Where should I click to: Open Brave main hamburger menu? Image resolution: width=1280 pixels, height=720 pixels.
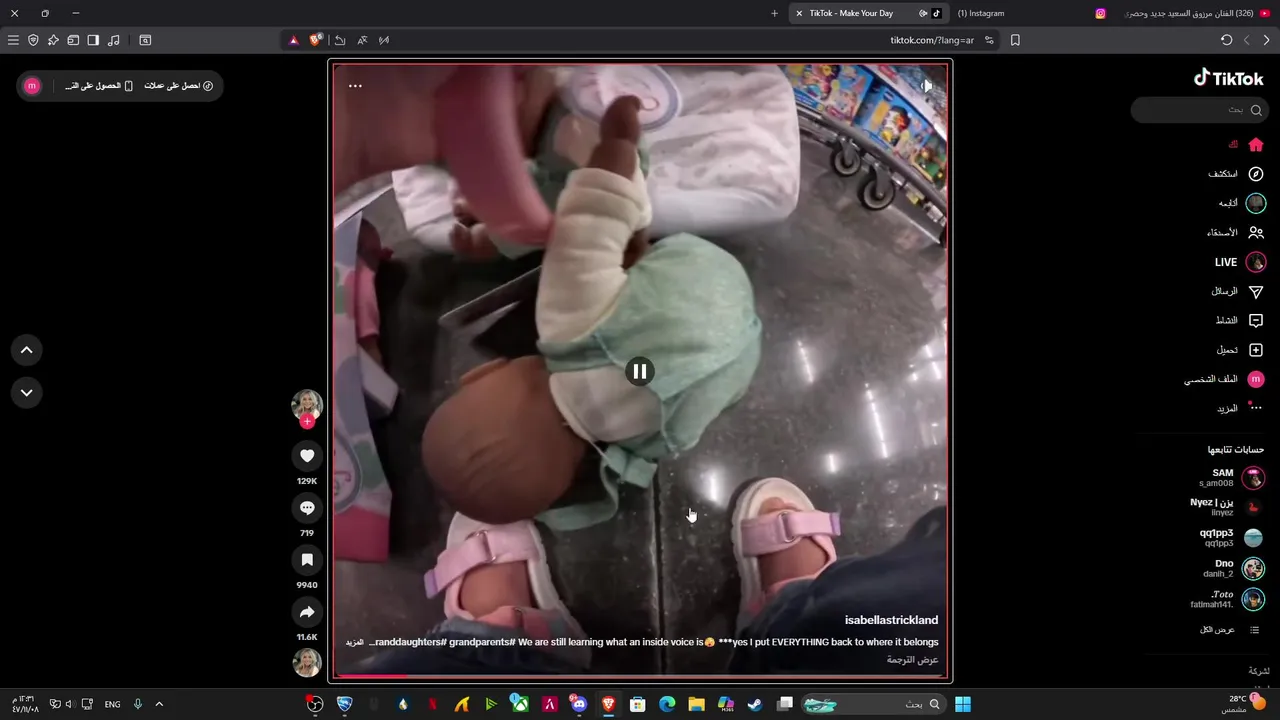point(13,40)
